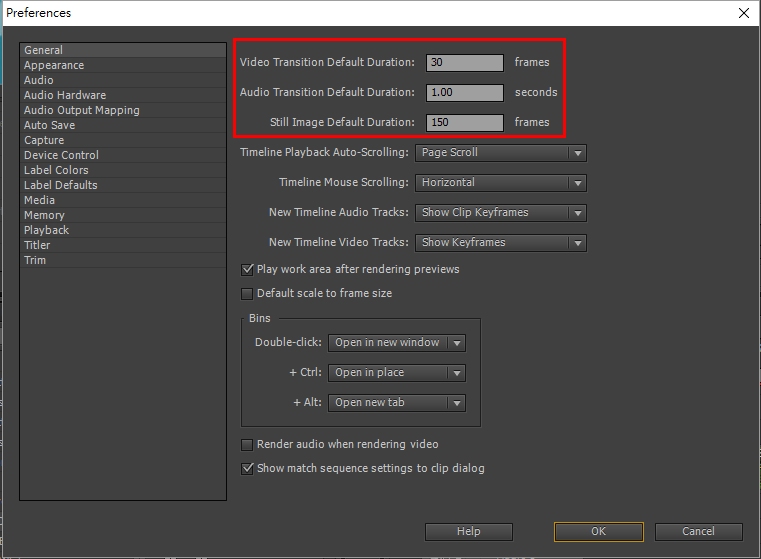The height and width of the screenshot is (559, 761).
Task: Select the Trim category
Action: tap(123, 261)
